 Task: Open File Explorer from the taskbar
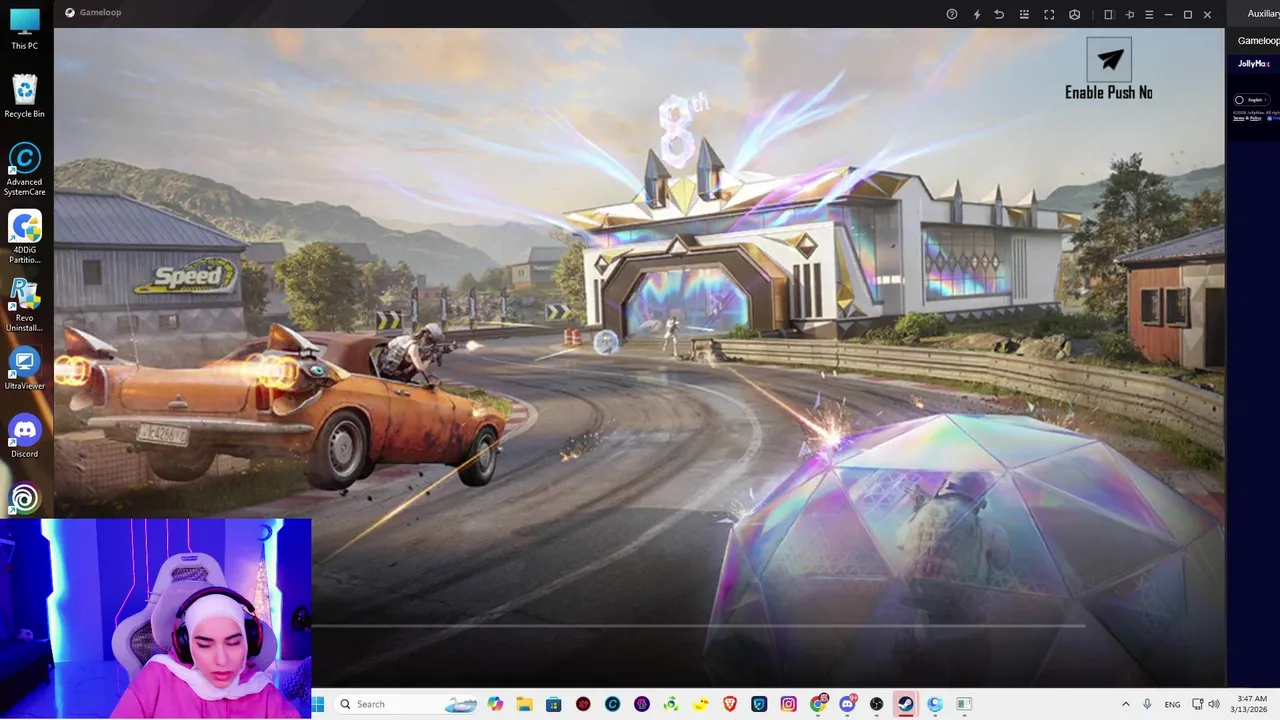pos(524,704)
